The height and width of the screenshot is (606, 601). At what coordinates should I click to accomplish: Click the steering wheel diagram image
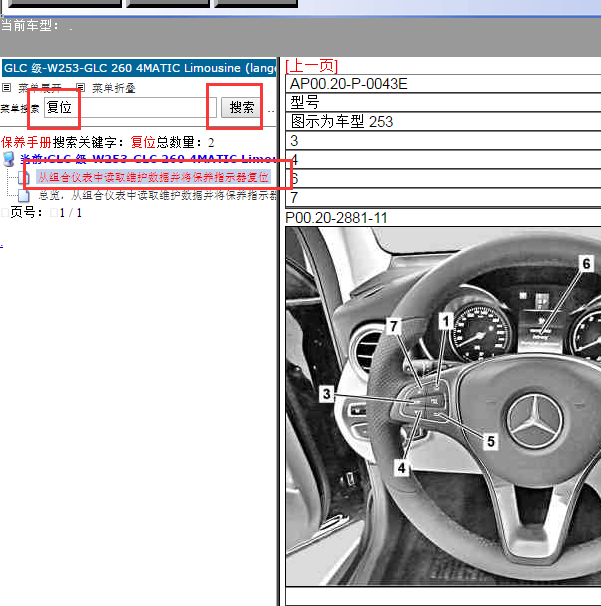click(x=443, y=406)
